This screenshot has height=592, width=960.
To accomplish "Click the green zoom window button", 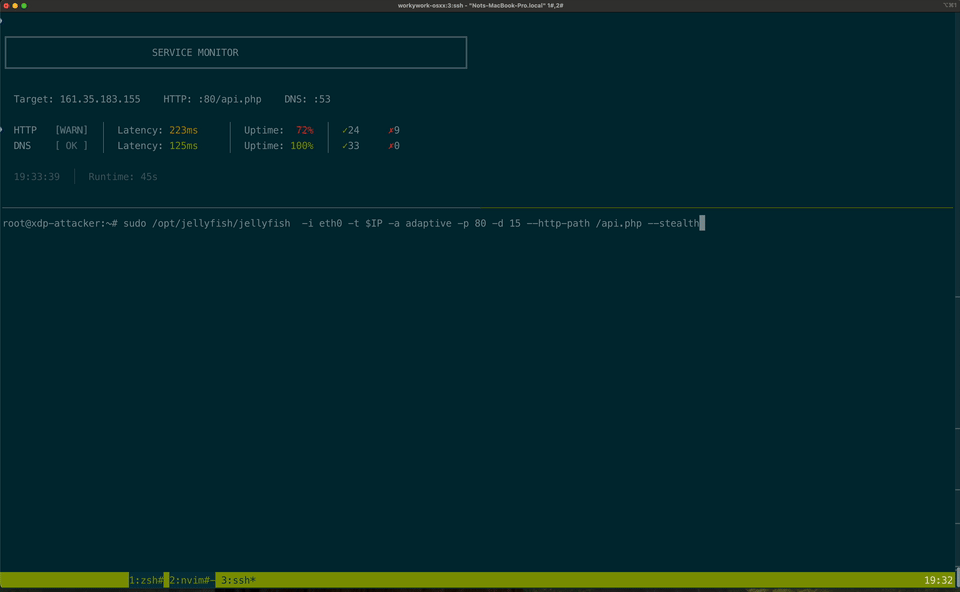I will click(x=25, y=5).
